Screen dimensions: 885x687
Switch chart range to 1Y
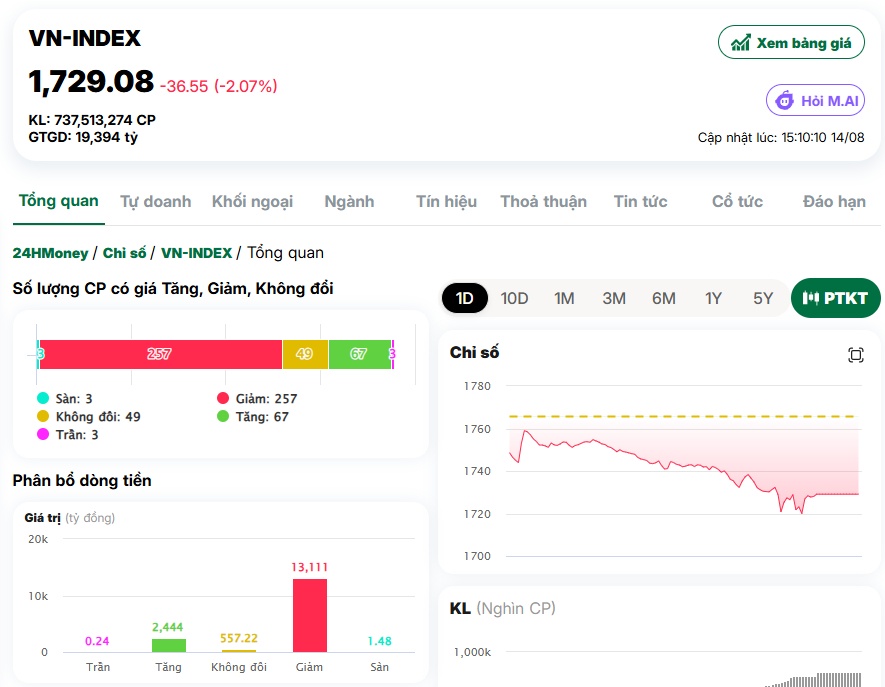point(713,298)
